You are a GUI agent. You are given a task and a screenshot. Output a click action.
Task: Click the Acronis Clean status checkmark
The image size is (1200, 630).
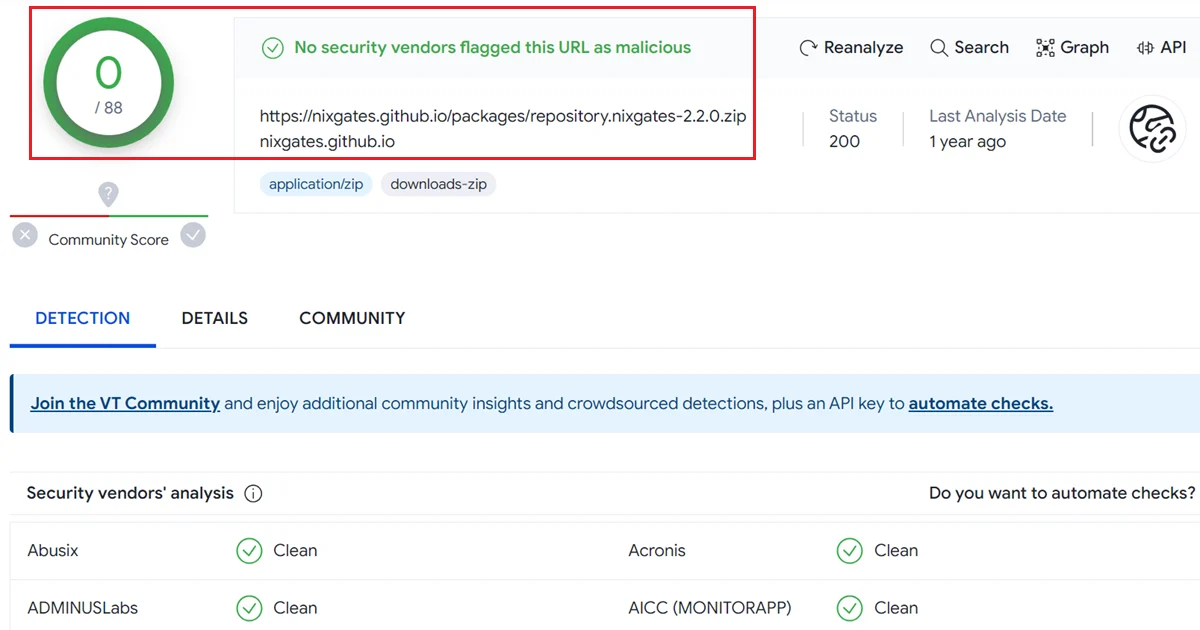coord(849,551)
